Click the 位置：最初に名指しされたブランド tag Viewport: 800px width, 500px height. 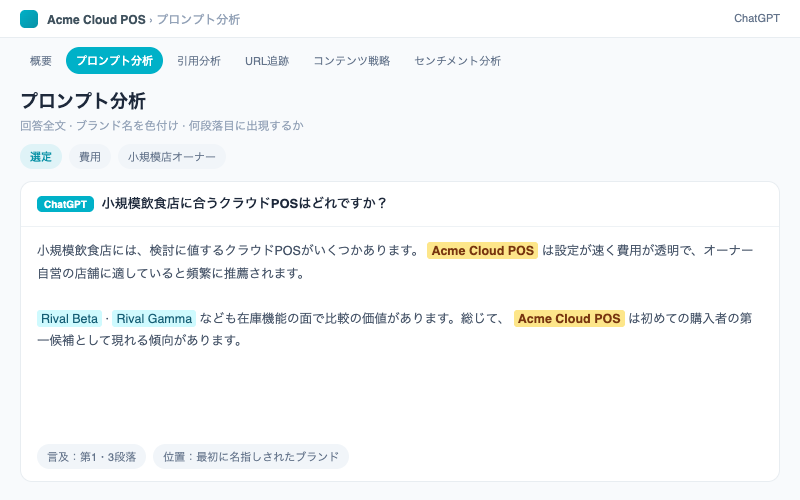[x=251, y=457]
